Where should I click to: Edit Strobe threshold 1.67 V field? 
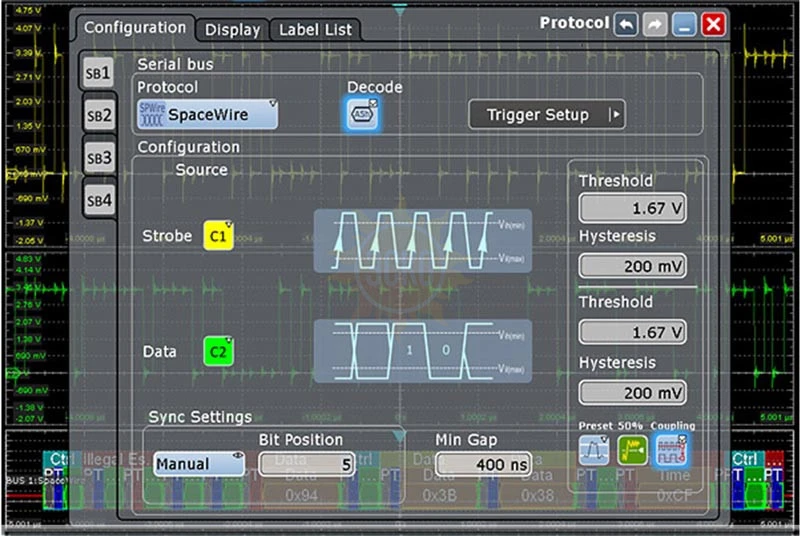pyautogui.click(x=633, y=208)
